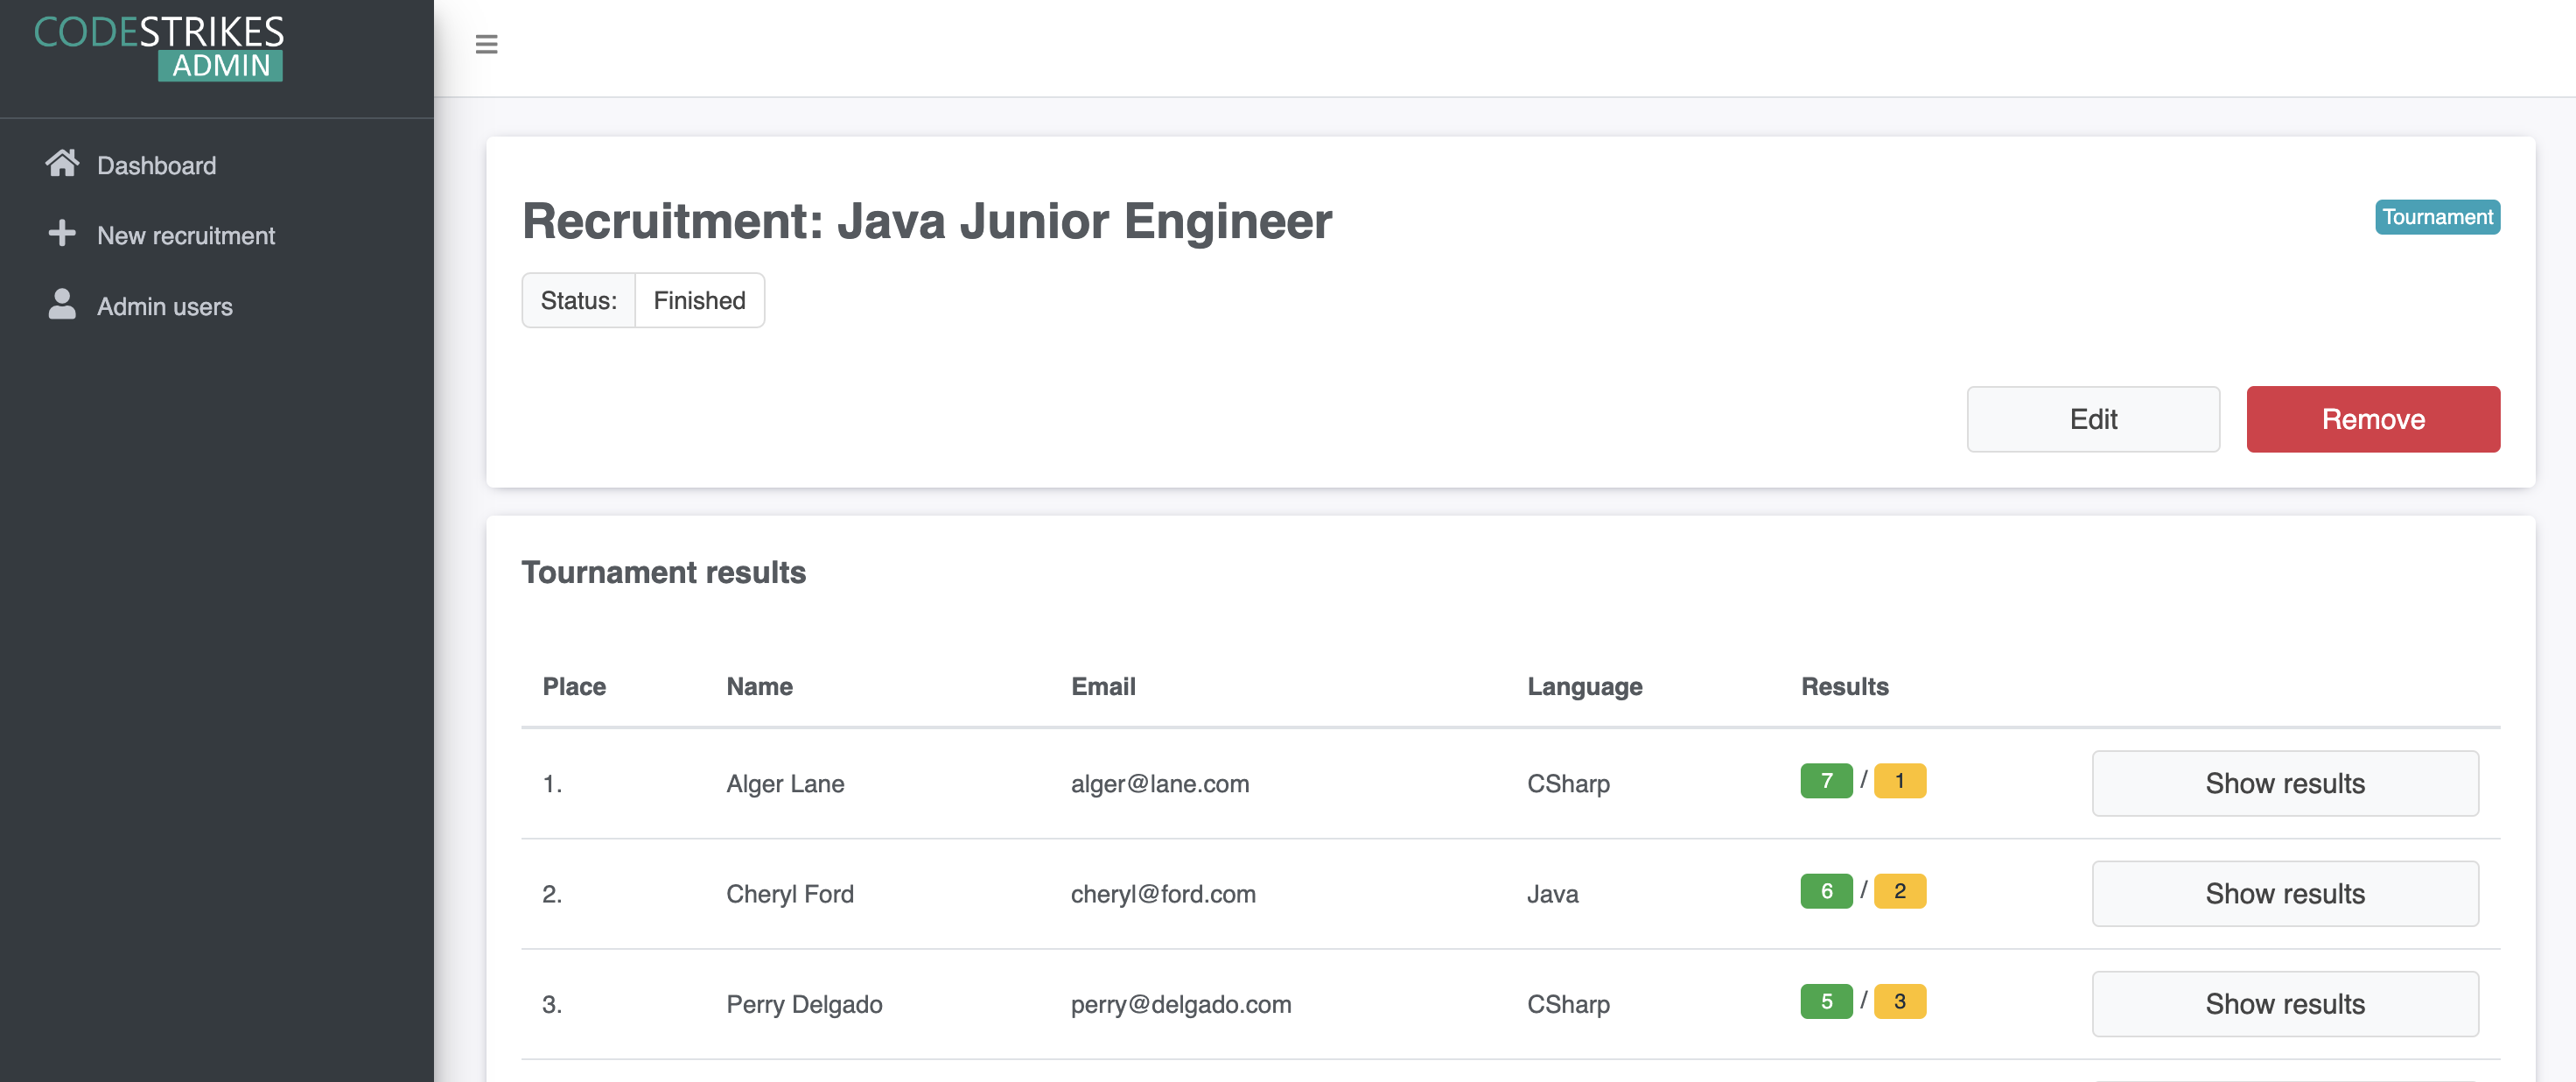Click the Language column header
Viewport: 2576px width, 1082px height.
pos(1584,686)
